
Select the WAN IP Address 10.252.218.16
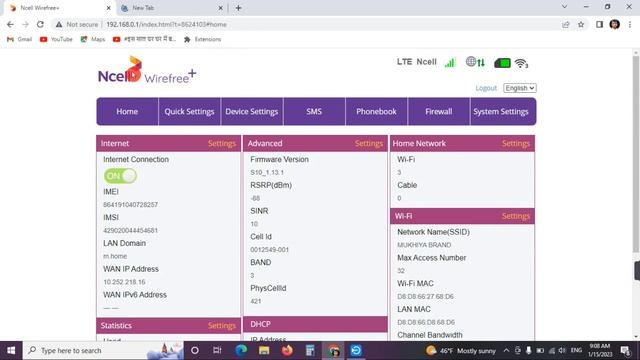124,282
